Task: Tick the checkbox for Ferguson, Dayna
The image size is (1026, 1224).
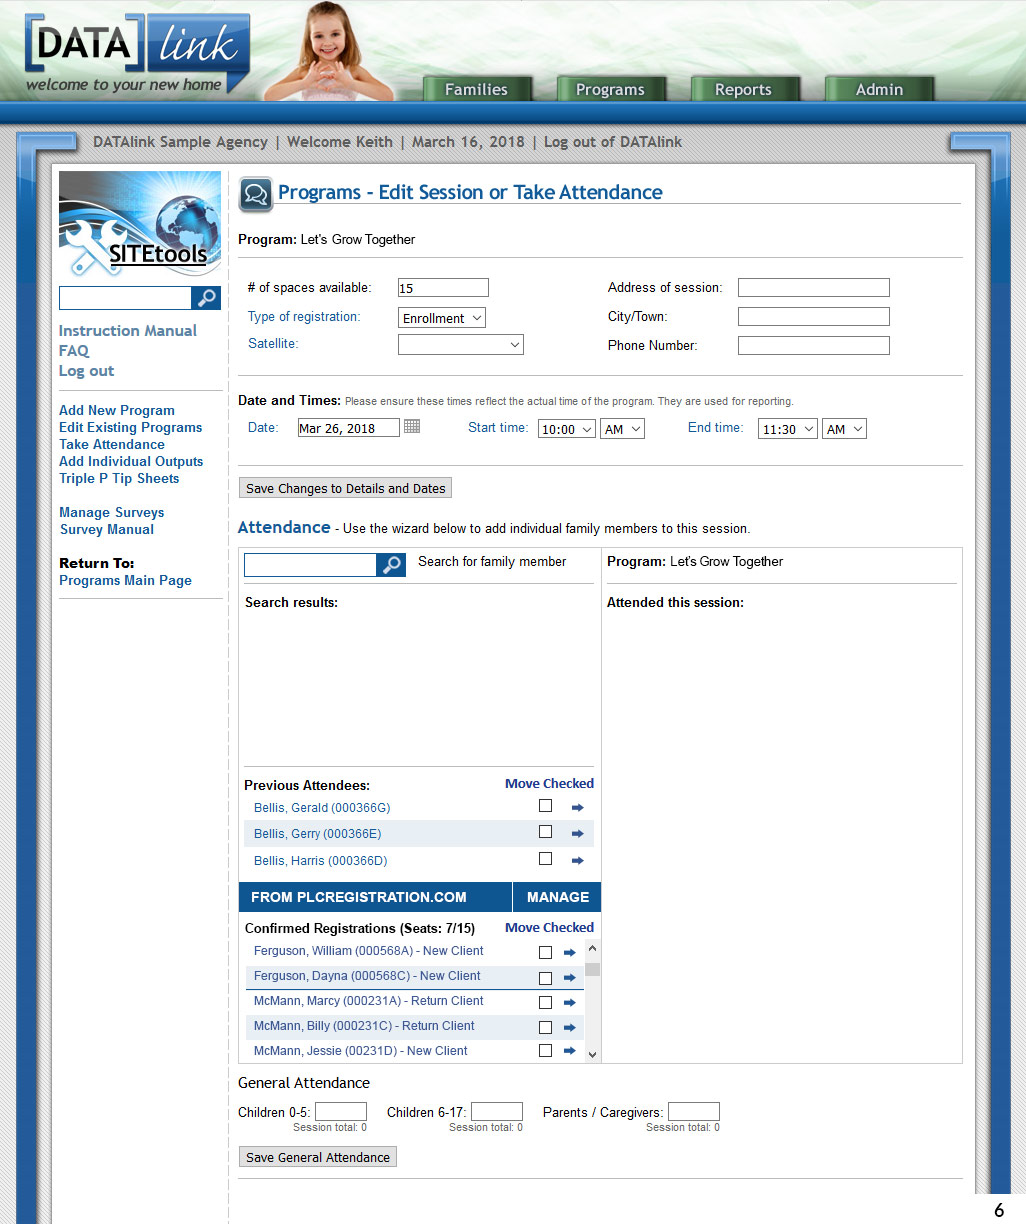Action: [x=545, y=978]
